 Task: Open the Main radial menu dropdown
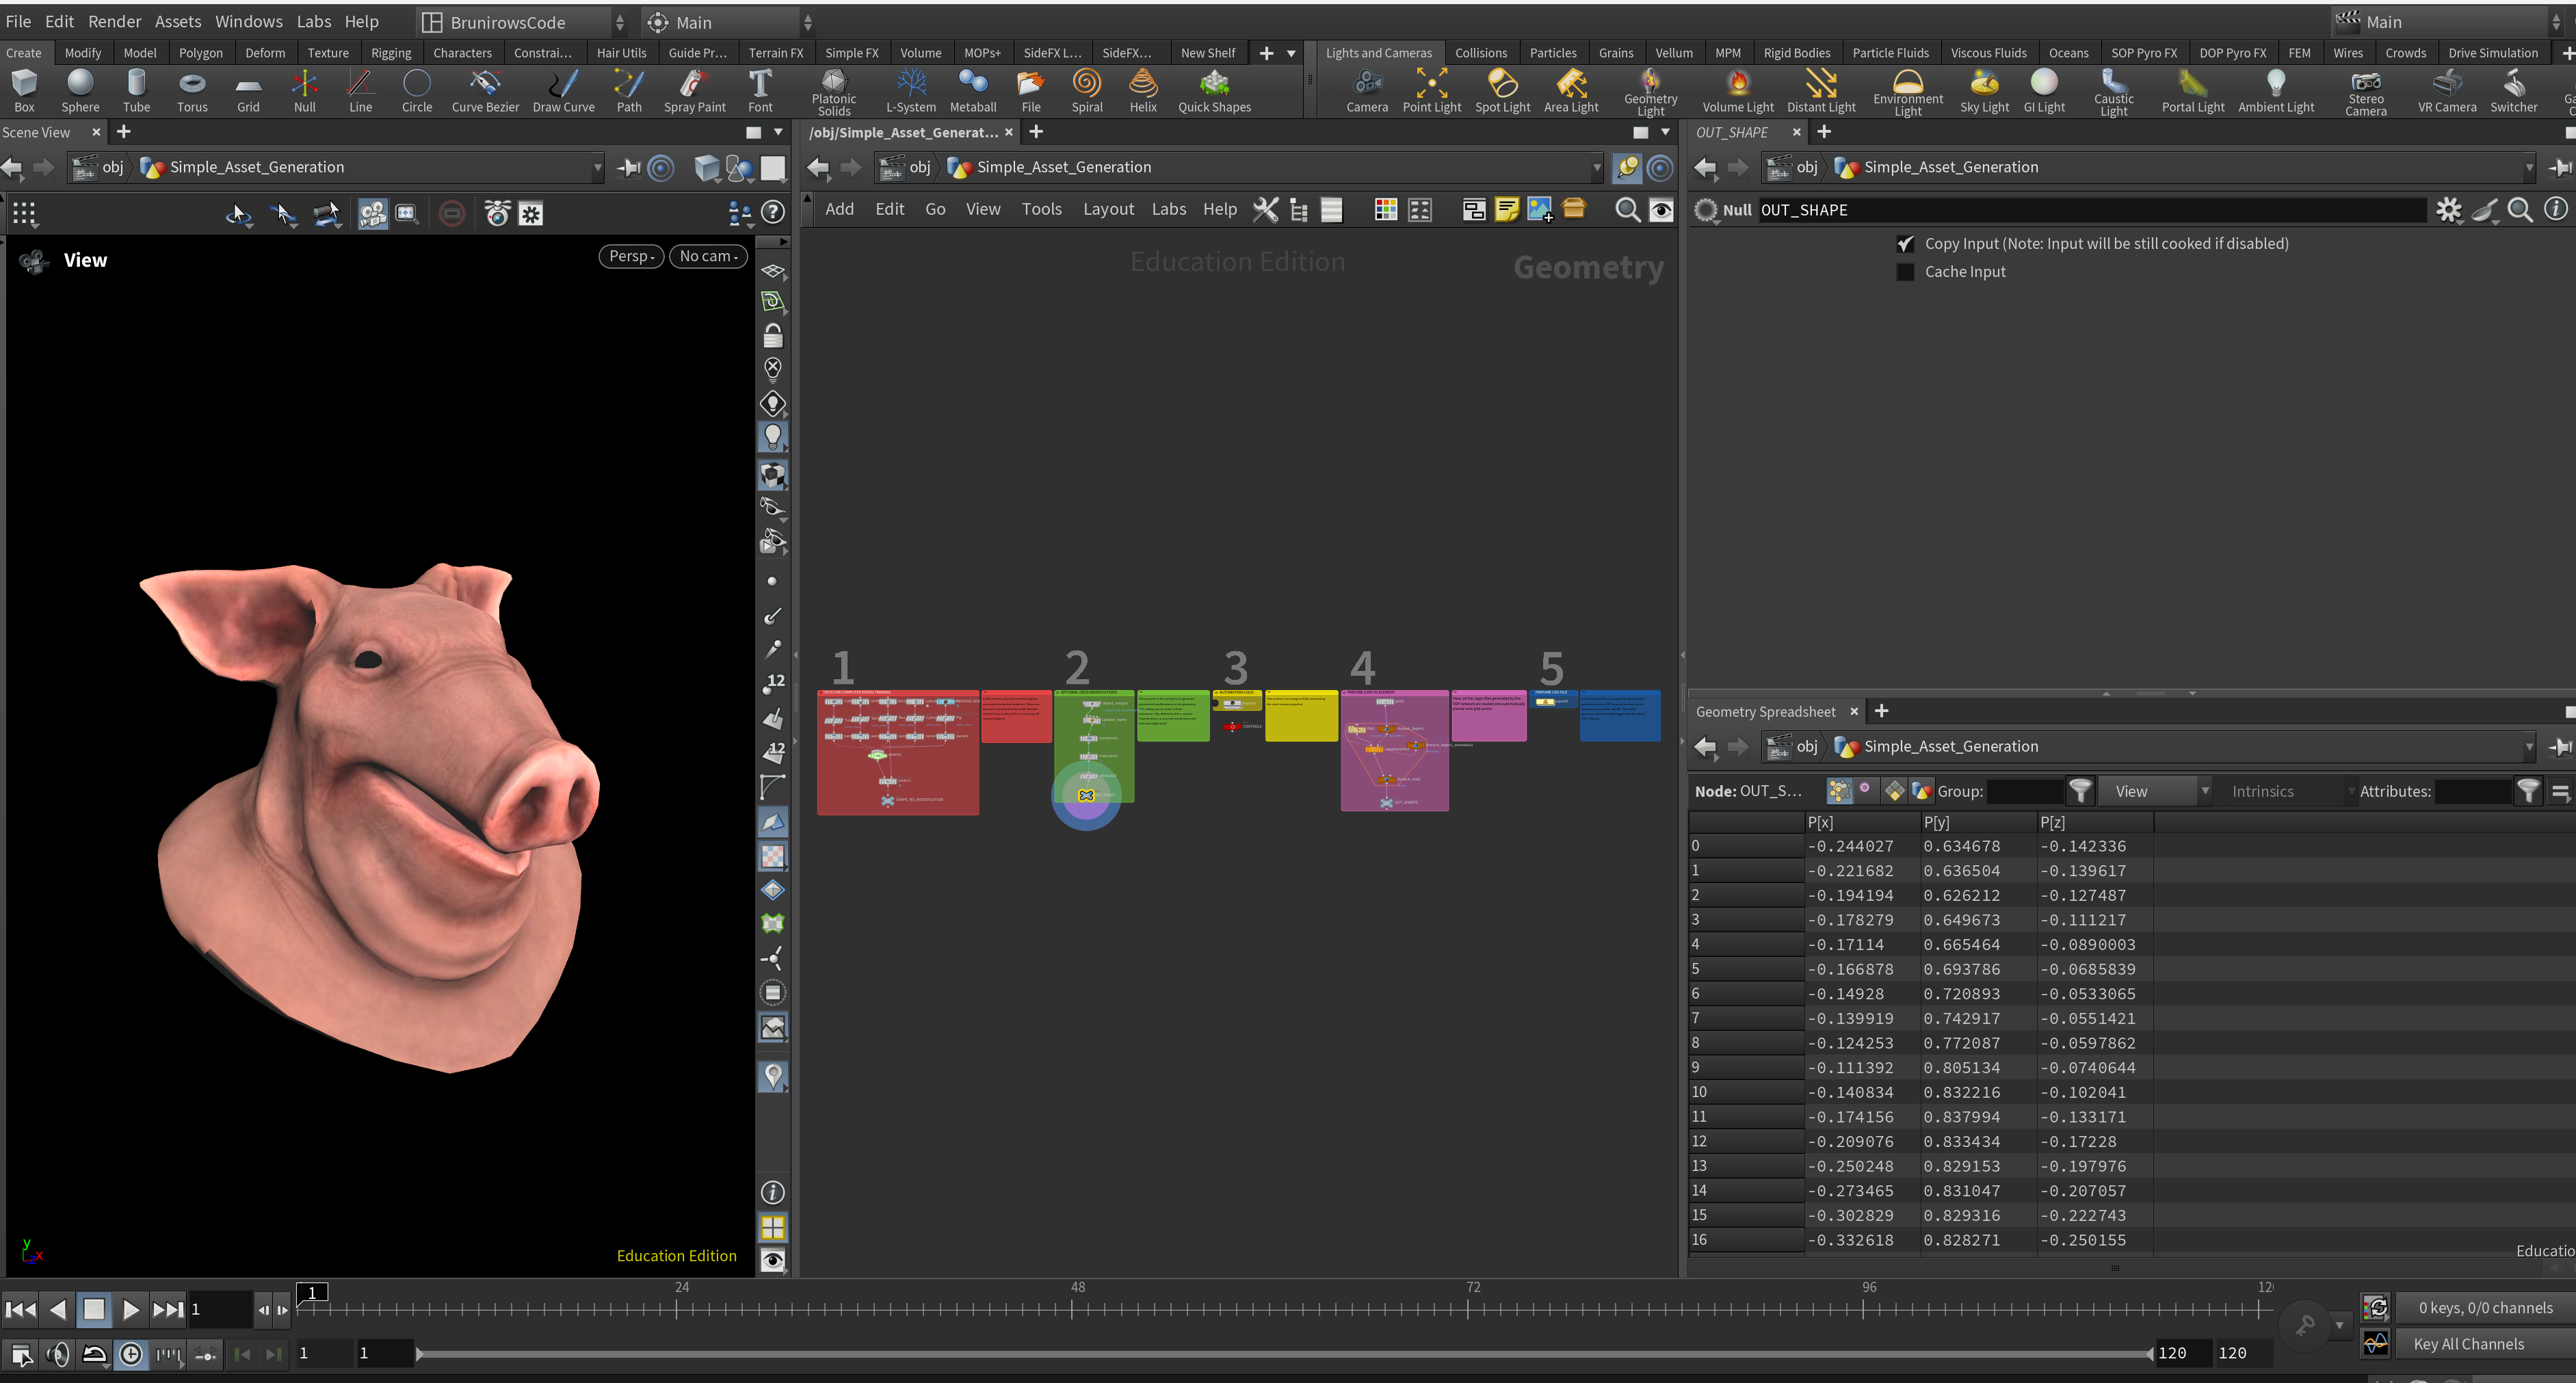click(728, 22)
